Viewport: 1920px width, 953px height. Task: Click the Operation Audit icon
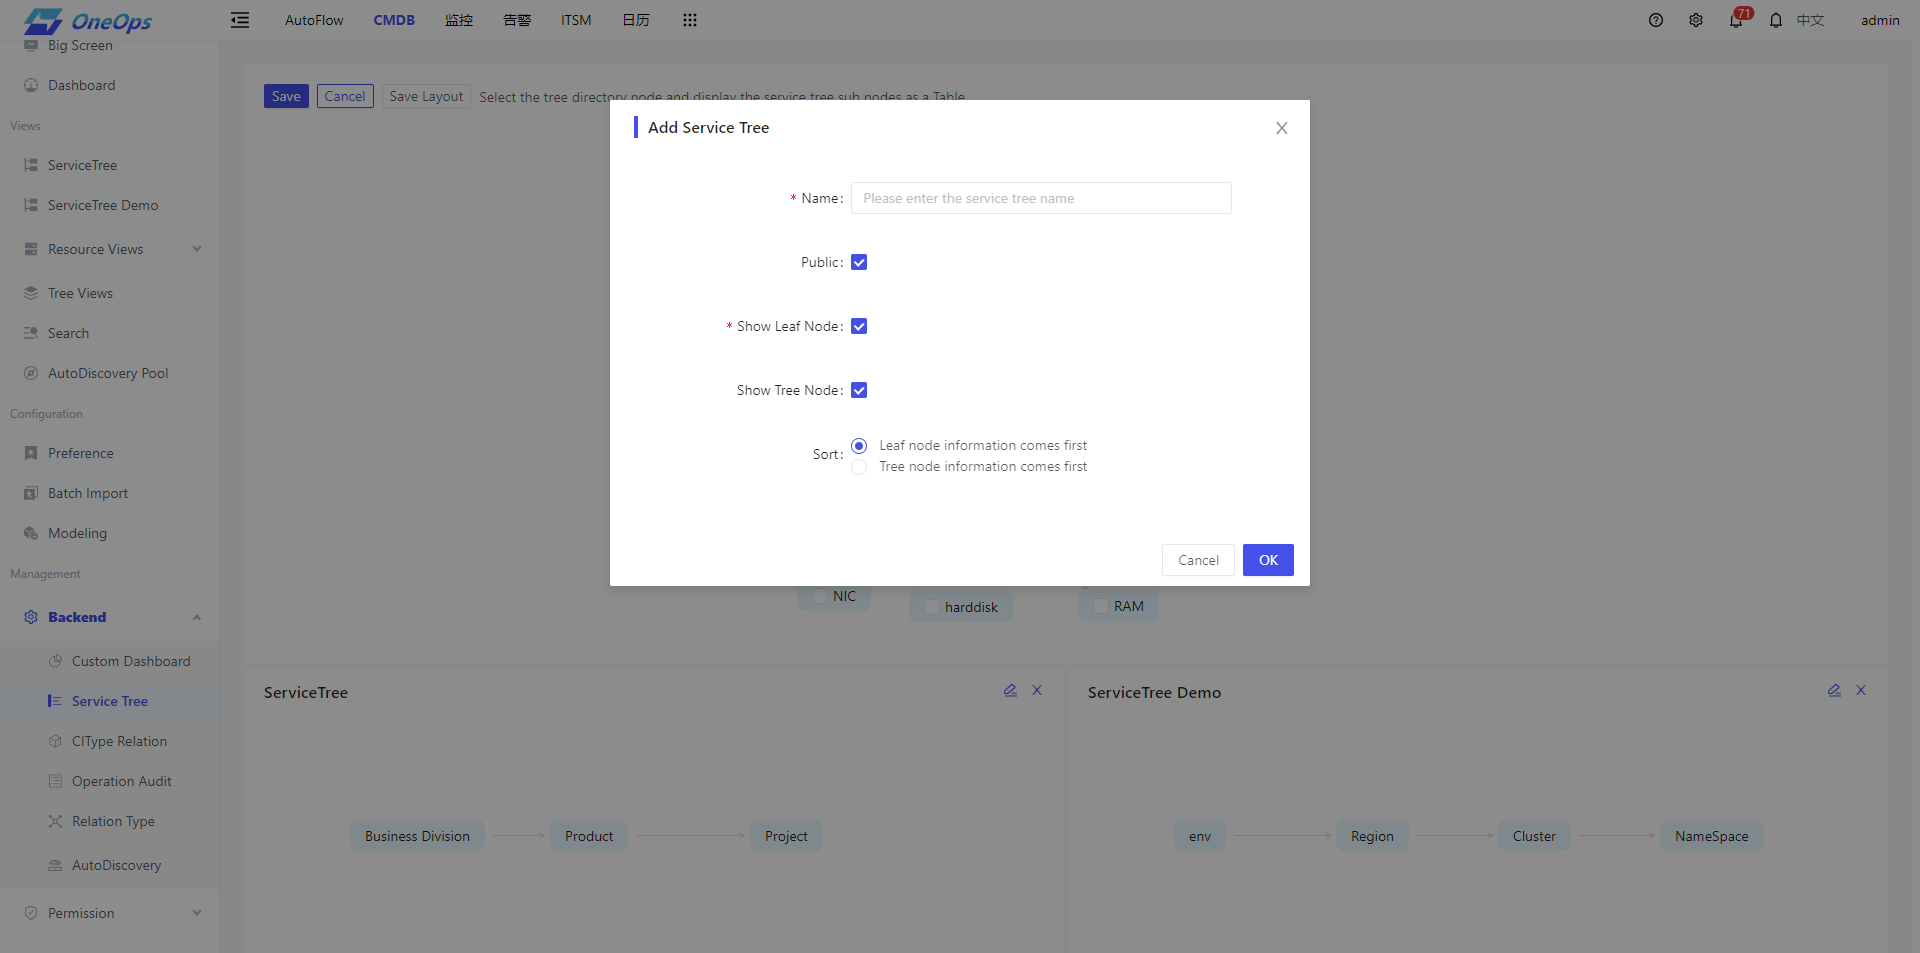pyautogui.click(x=55, y=781)
